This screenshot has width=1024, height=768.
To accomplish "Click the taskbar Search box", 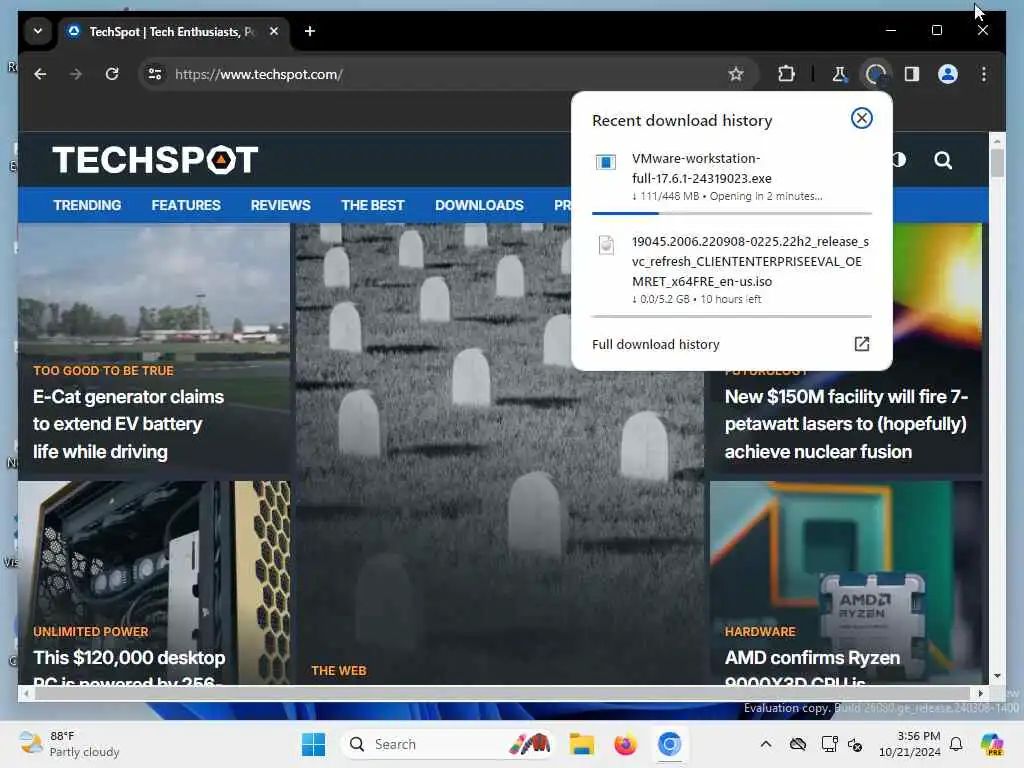I will click(x=447, y=744).
